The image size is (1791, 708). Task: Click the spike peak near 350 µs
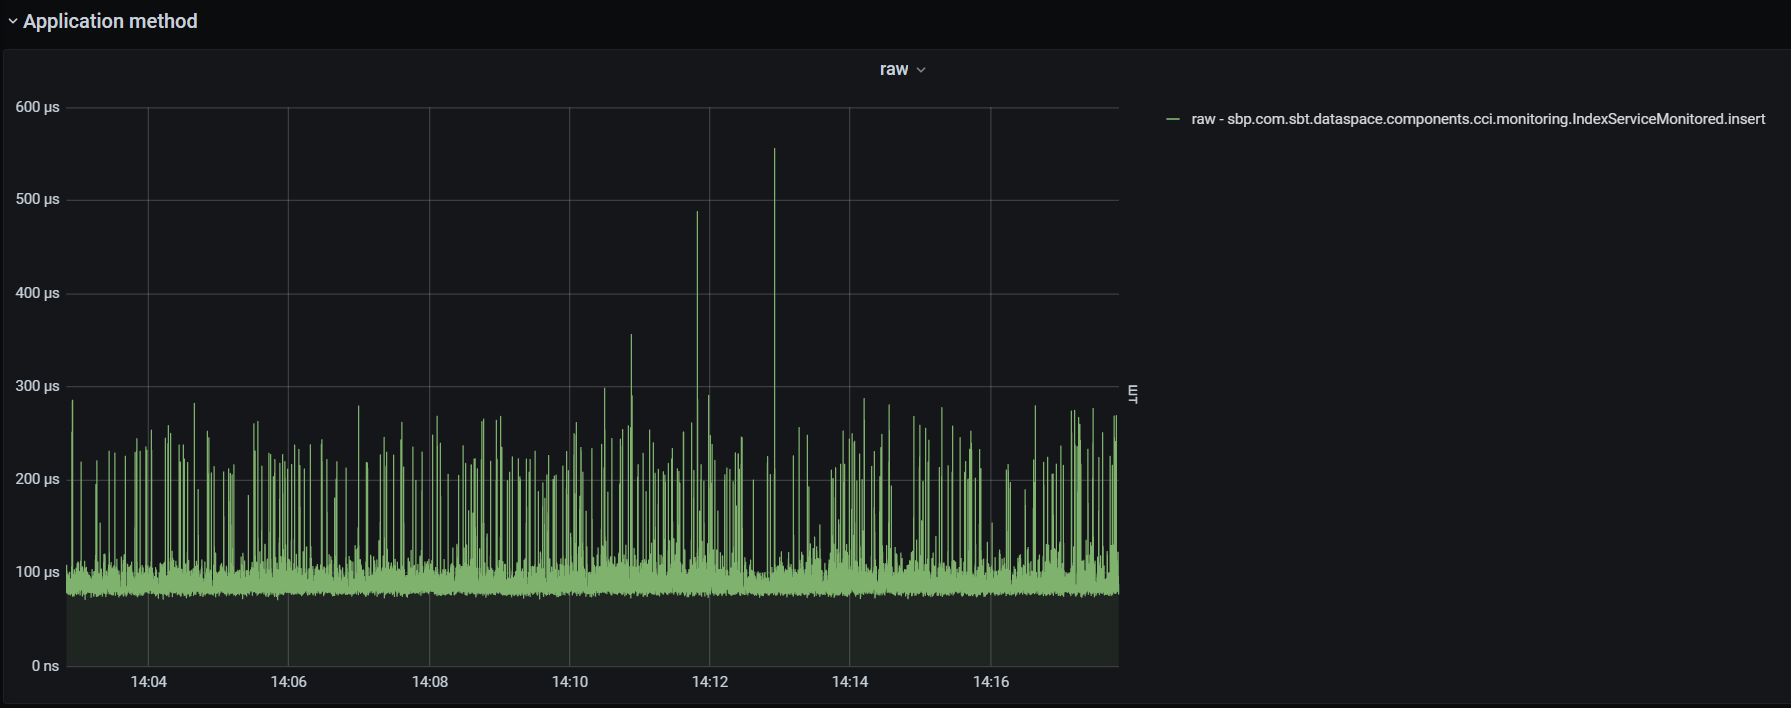pos(631,336)
